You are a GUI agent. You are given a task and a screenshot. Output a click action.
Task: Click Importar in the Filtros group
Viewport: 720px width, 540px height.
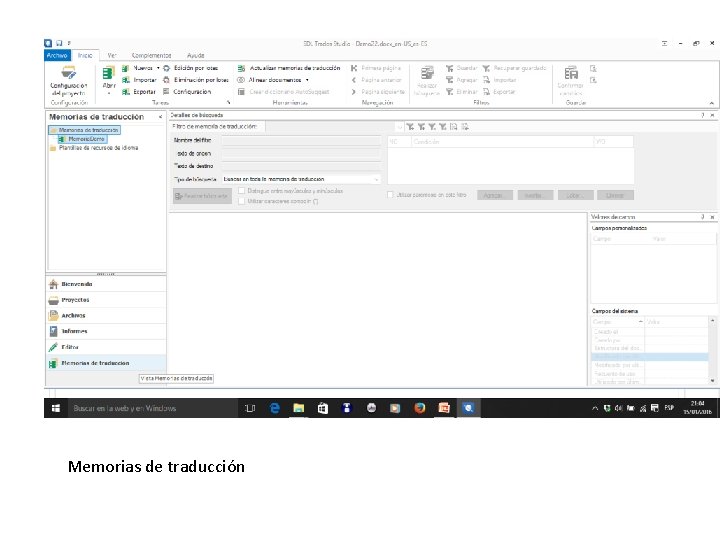pos(500,80)
